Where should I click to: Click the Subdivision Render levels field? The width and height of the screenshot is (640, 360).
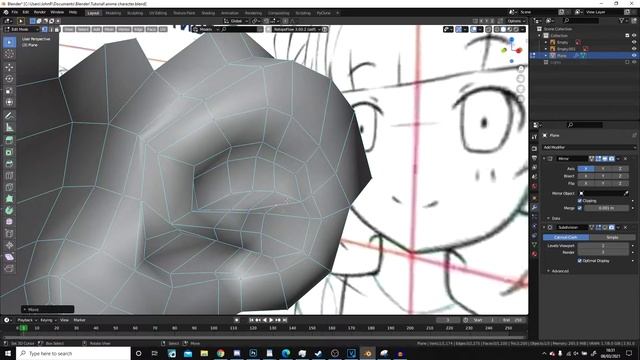pyautogui.click(x=603, y=252)
